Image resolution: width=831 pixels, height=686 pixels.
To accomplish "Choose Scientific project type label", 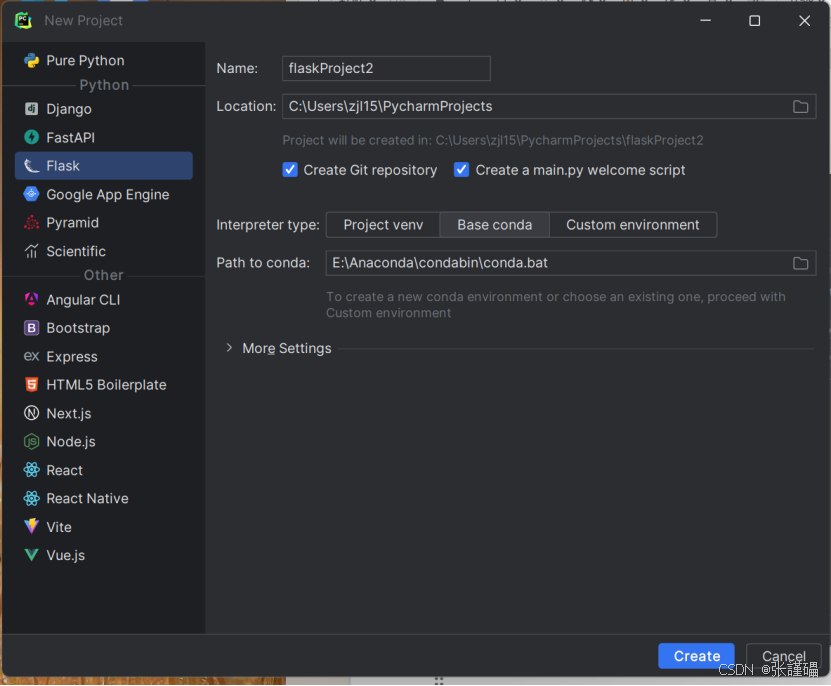I will coord(76,251).
